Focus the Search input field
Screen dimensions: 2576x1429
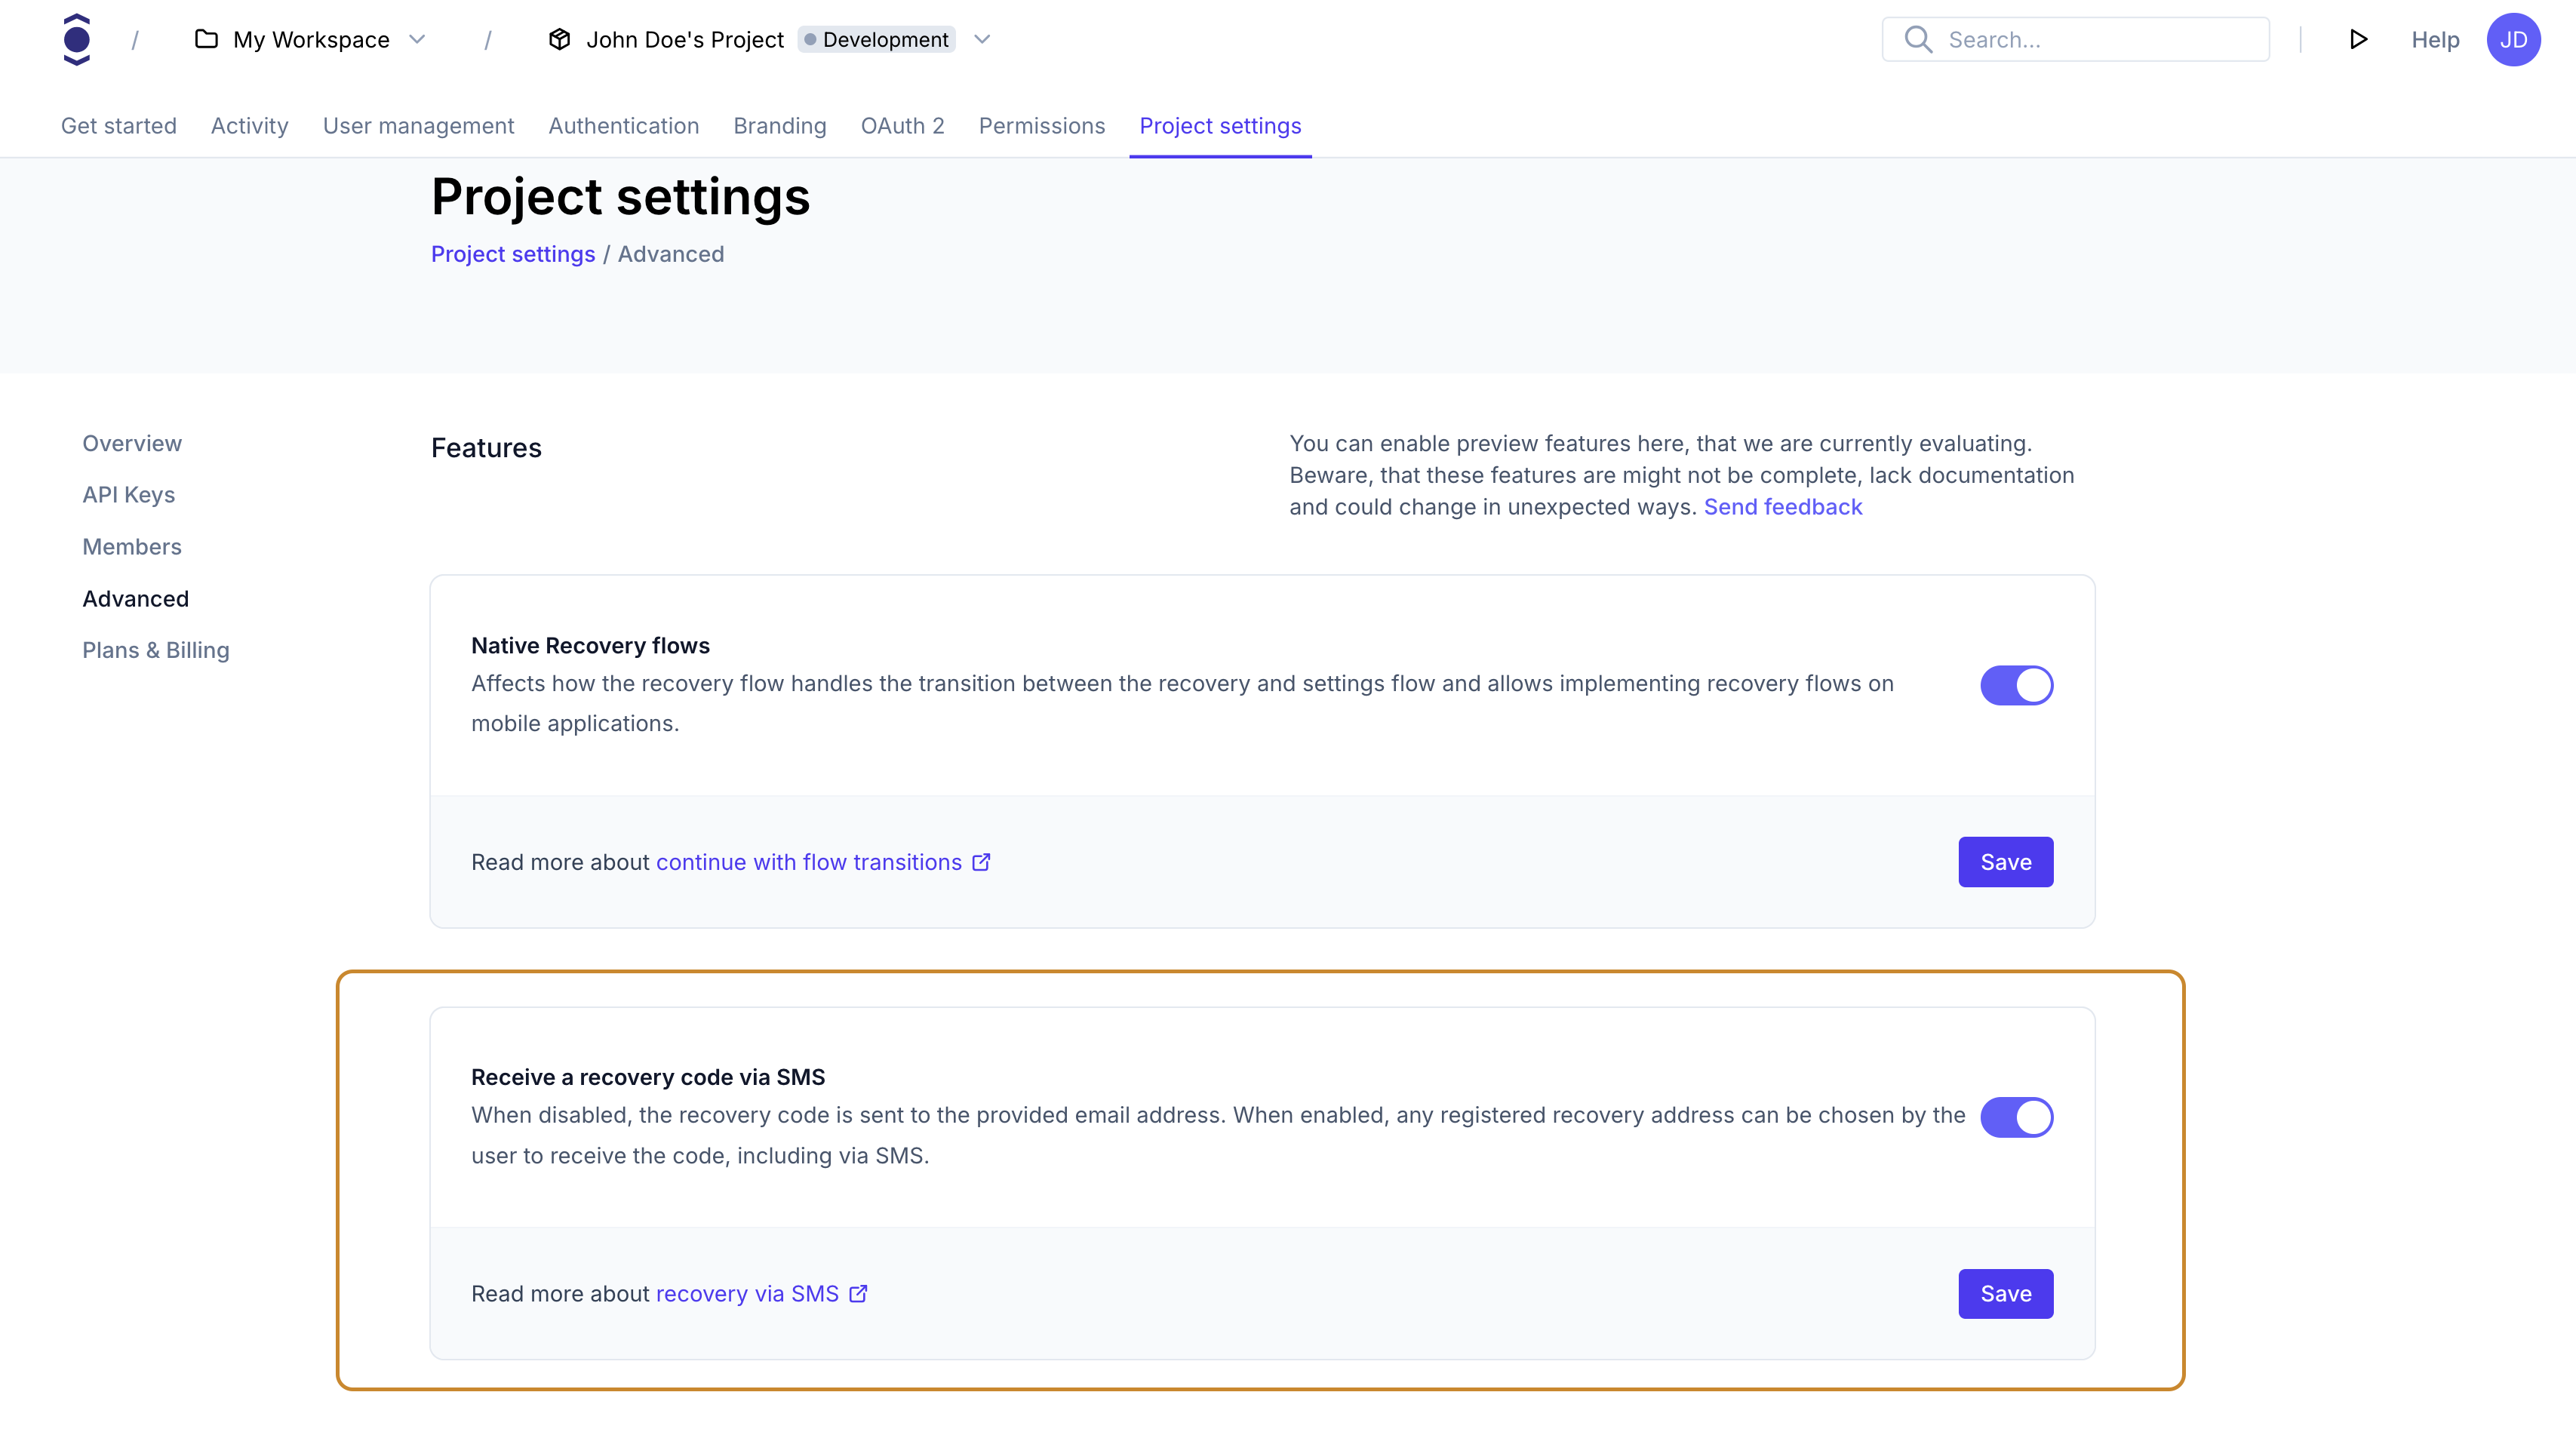click(2100, 39)
